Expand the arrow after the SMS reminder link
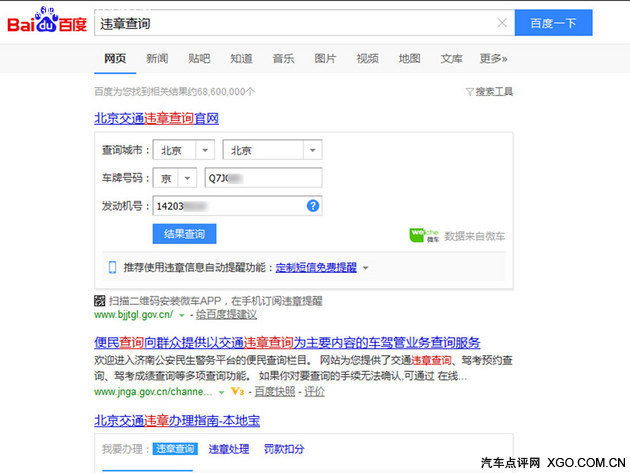Image resolution: width=630 pixels, height=473 pixels. [365, 268]
